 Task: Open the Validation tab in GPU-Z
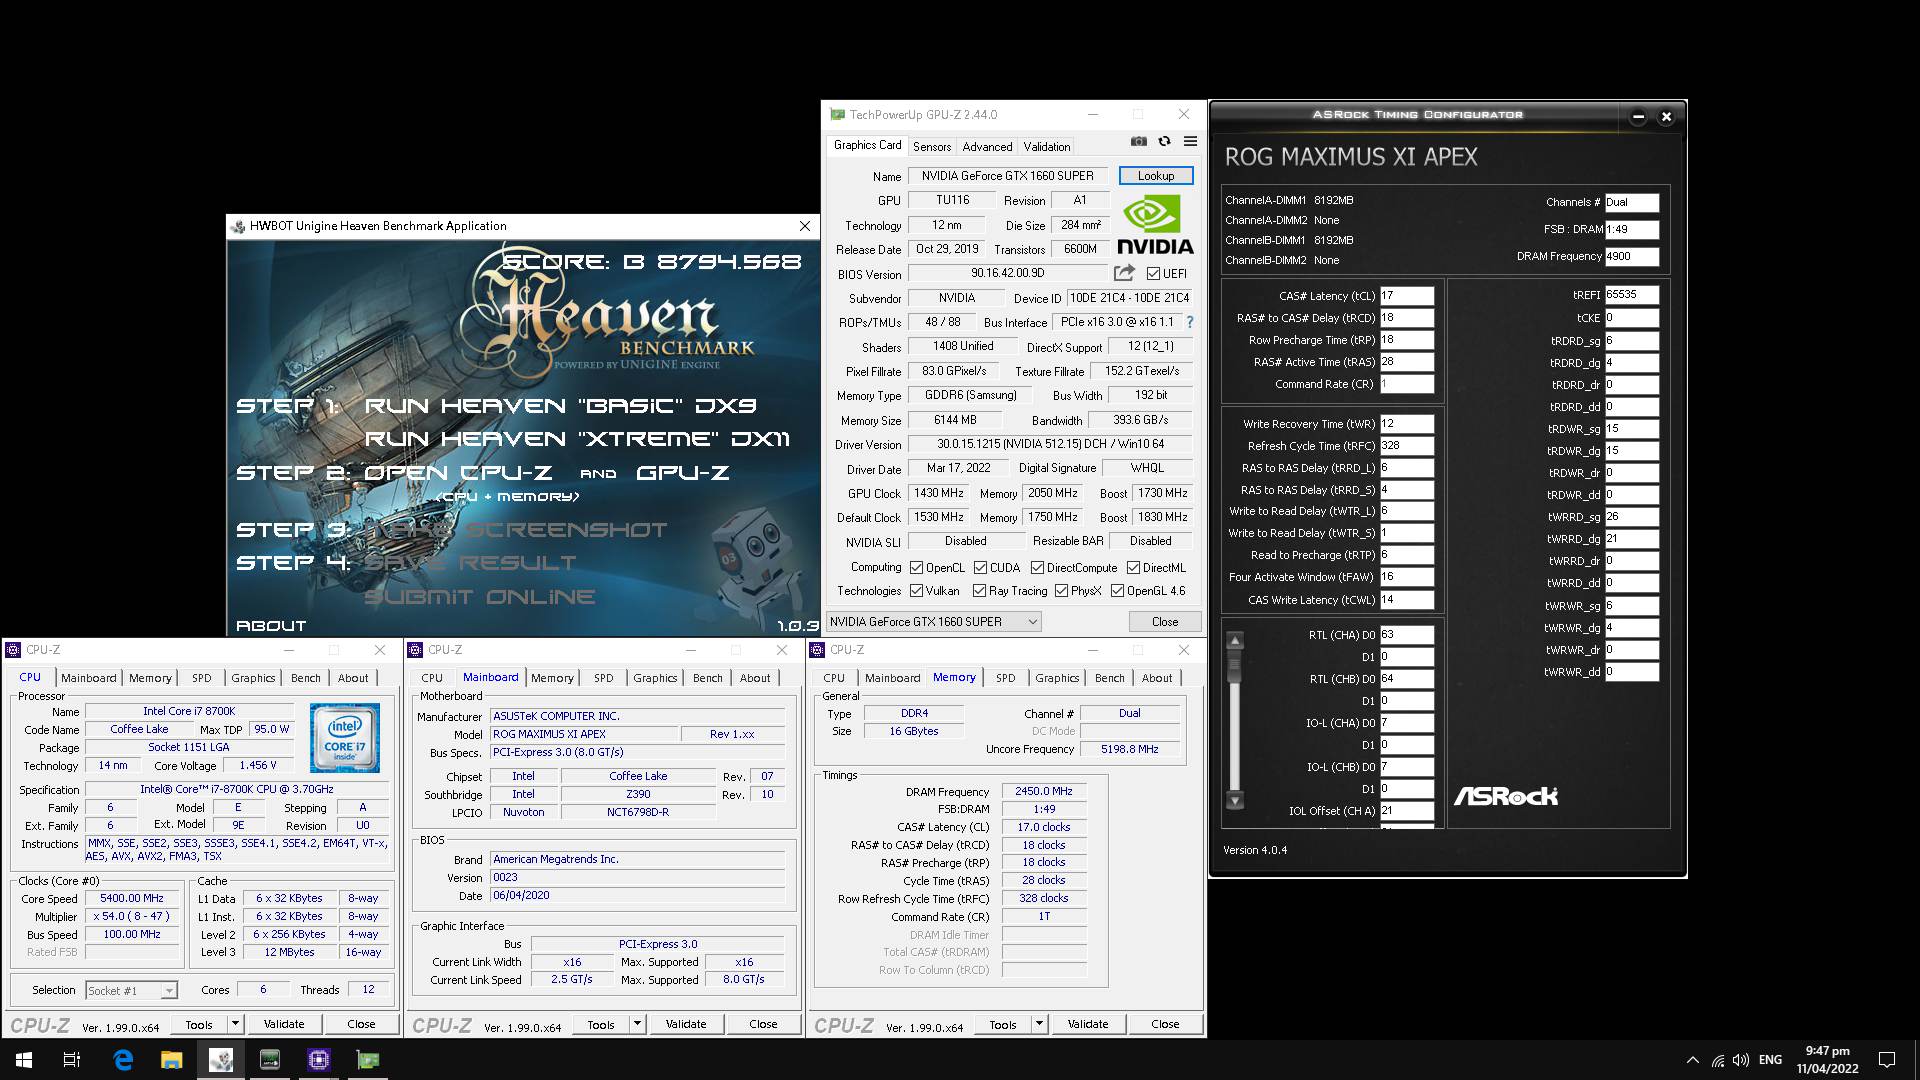tap(1046, 147)
